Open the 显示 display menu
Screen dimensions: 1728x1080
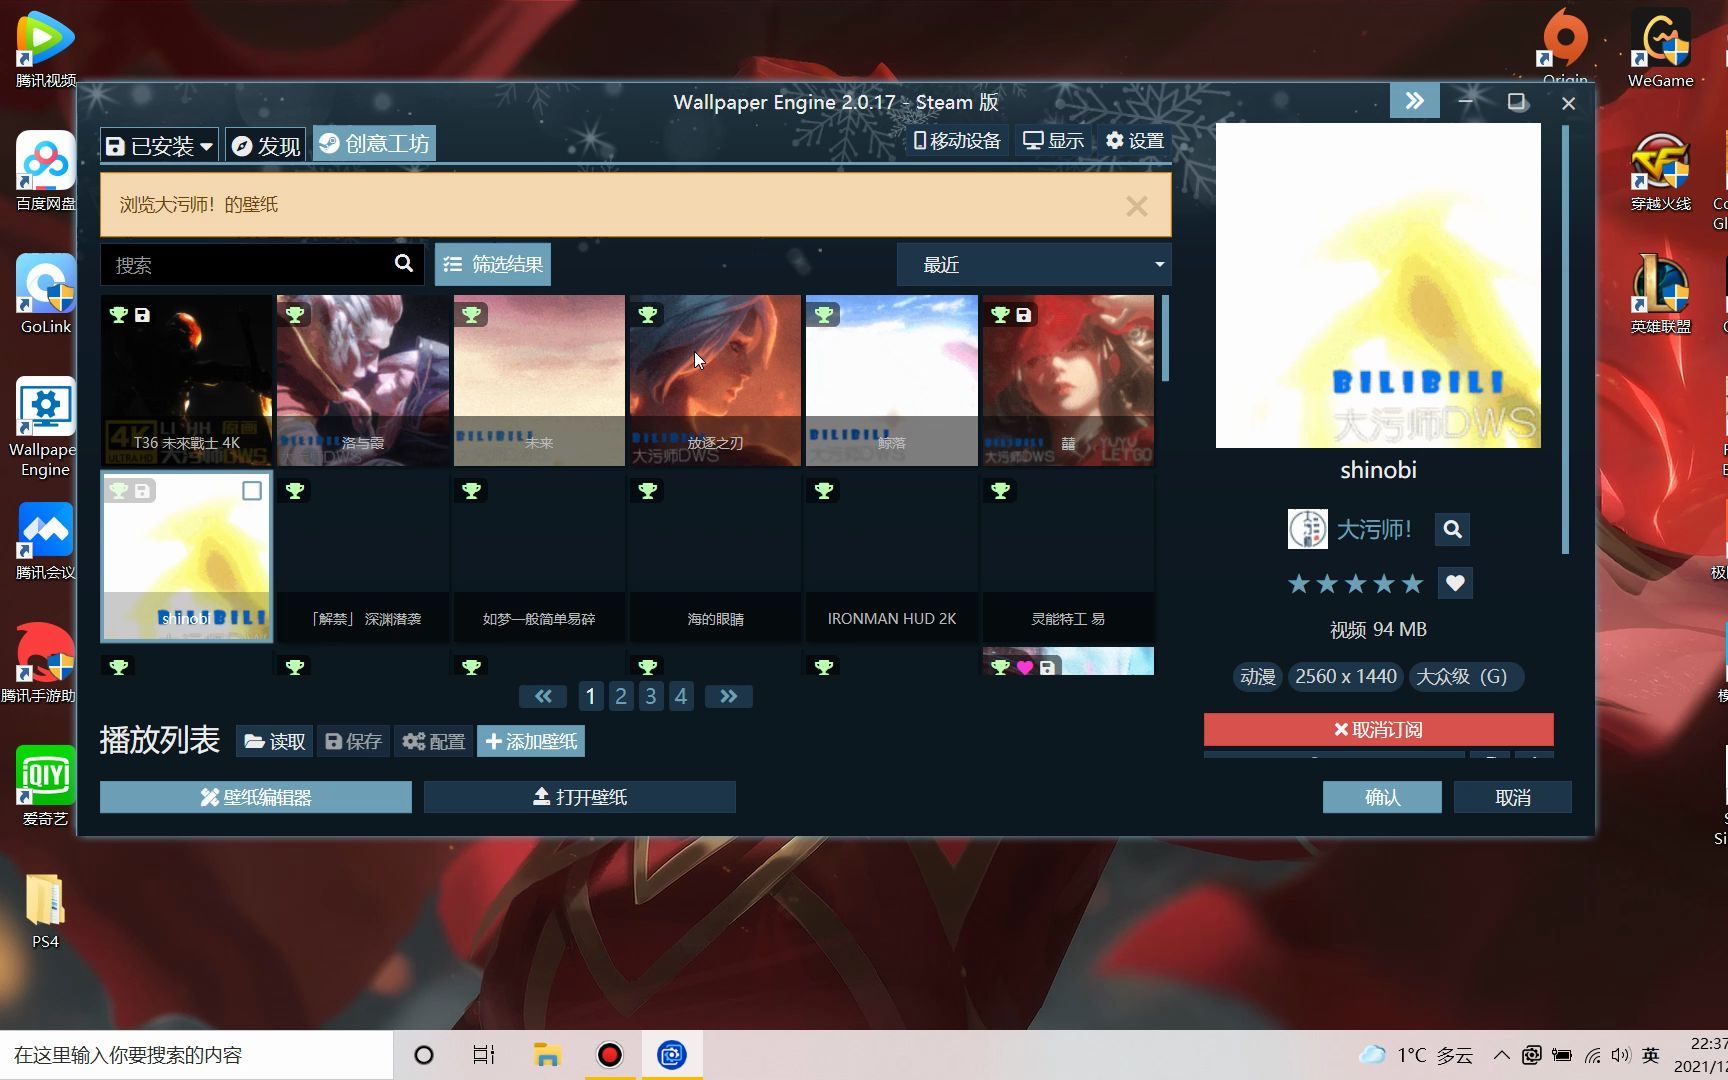pos(1053,141)
